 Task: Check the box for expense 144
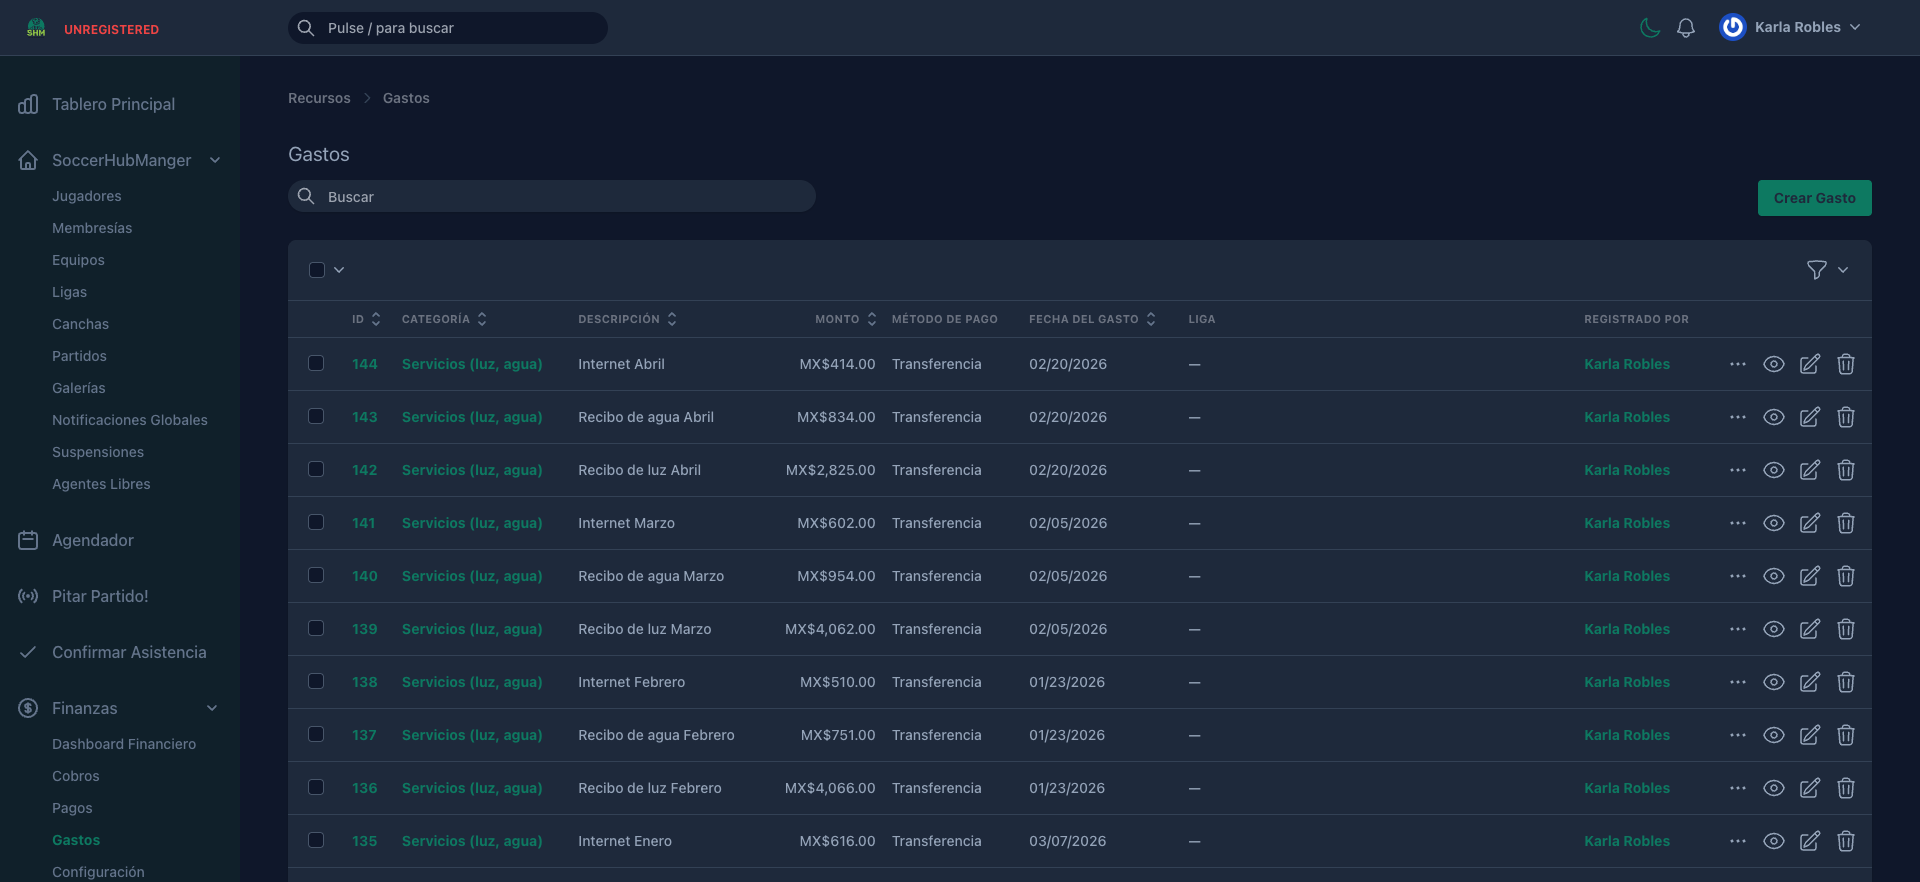pyautogui.click(x=316, y=364)
